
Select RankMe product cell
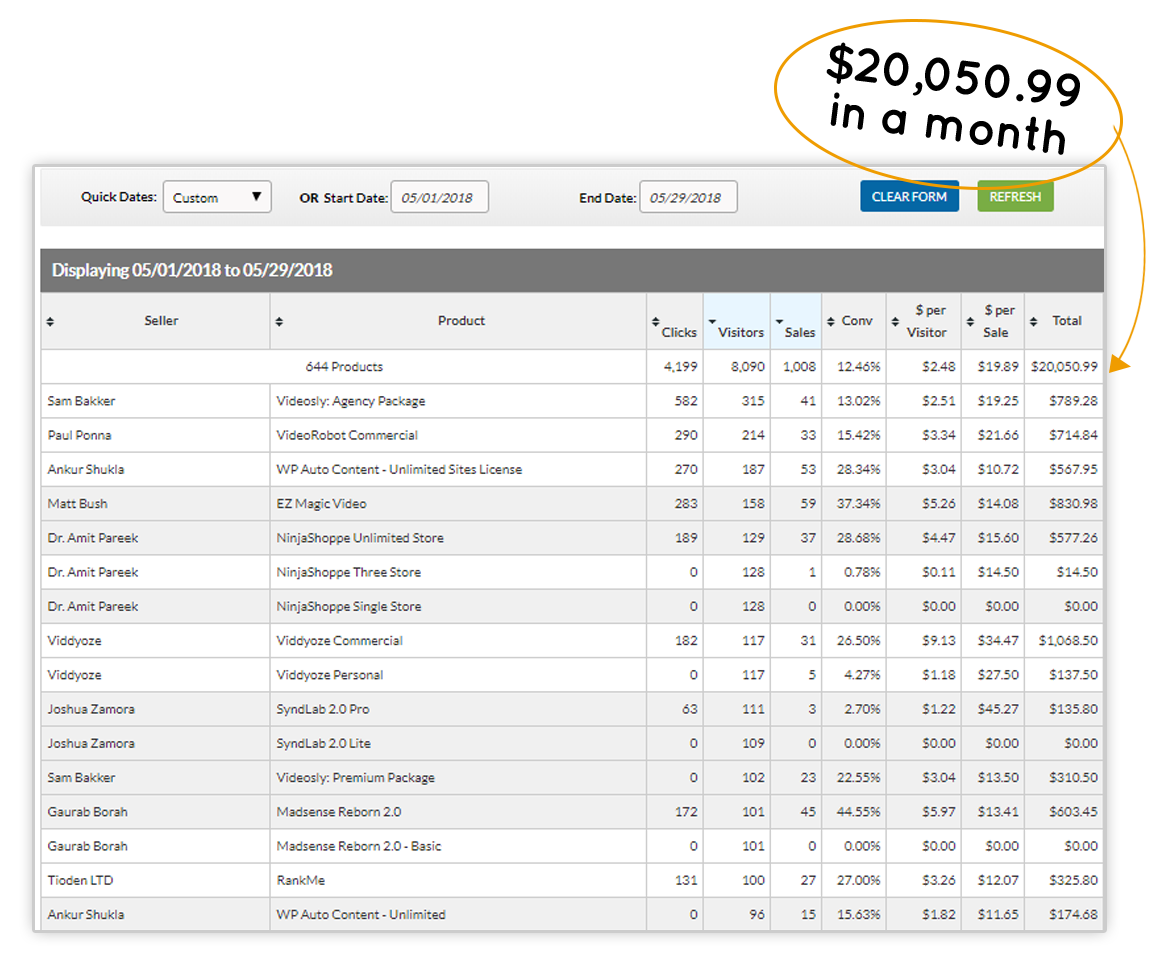click(458, 881)
